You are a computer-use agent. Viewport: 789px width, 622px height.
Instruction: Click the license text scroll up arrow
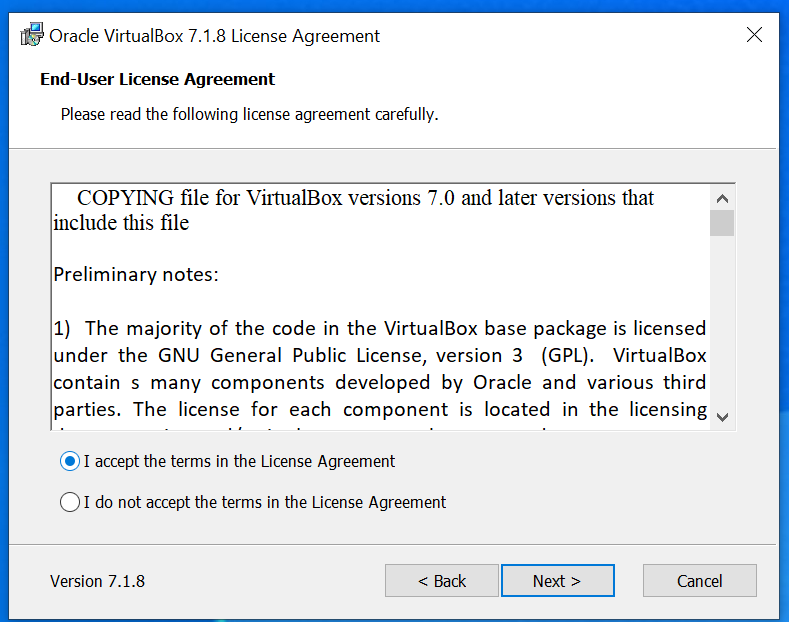722,198
